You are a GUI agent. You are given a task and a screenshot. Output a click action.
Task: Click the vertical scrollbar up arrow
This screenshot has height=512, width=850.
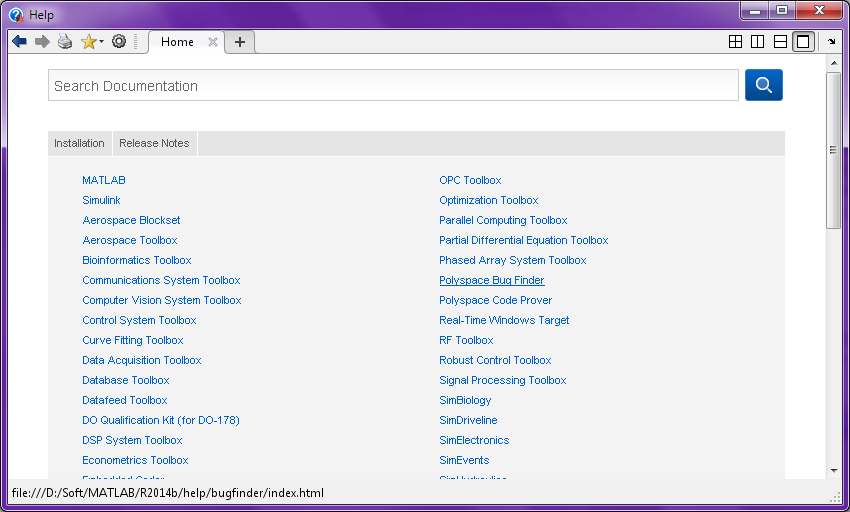click(833, 63)
